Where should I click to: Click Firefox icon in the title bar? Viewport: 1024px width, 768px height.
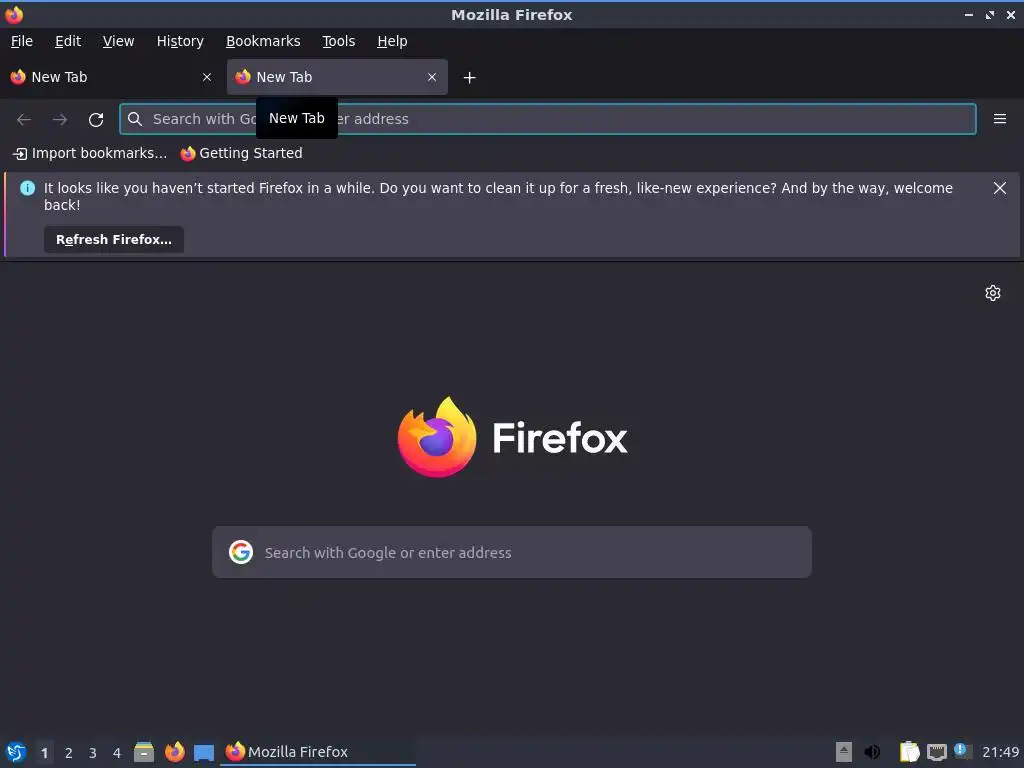coord(14,14)
